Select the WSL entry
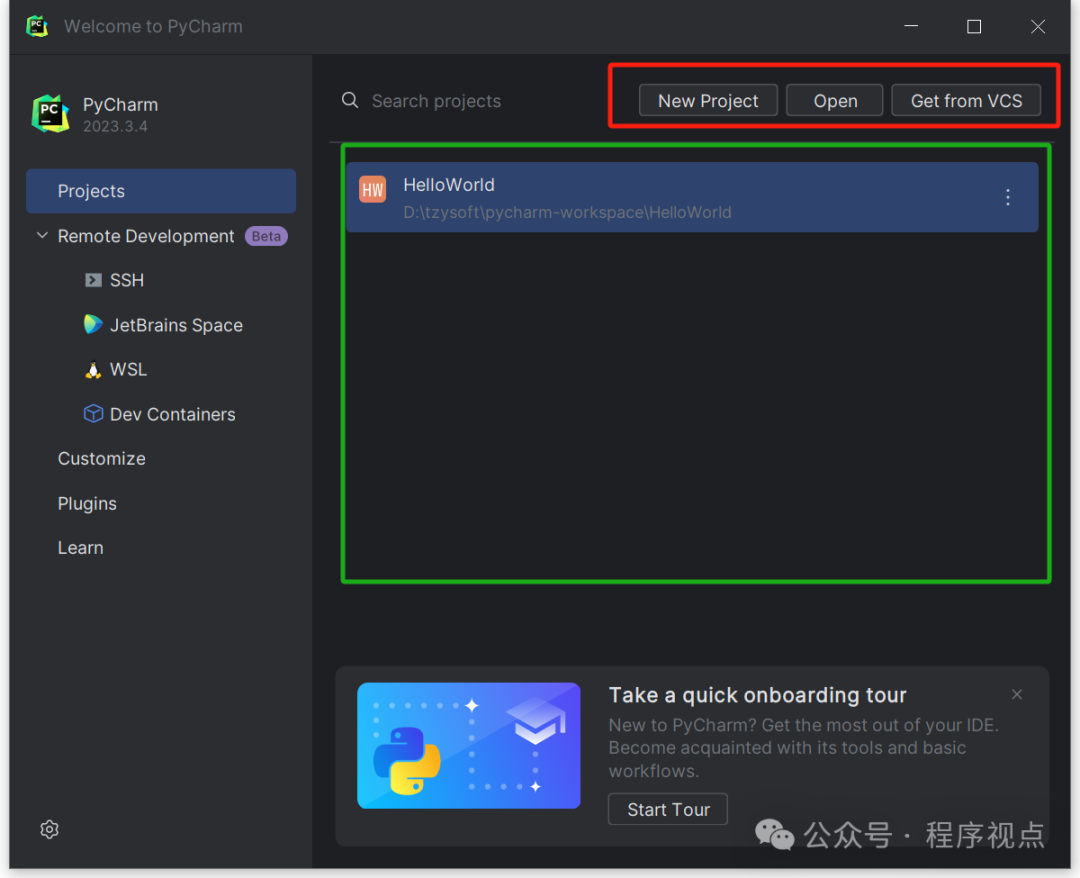The height and width of the screenshot is (878, 1080). click(x=129, y=370)
